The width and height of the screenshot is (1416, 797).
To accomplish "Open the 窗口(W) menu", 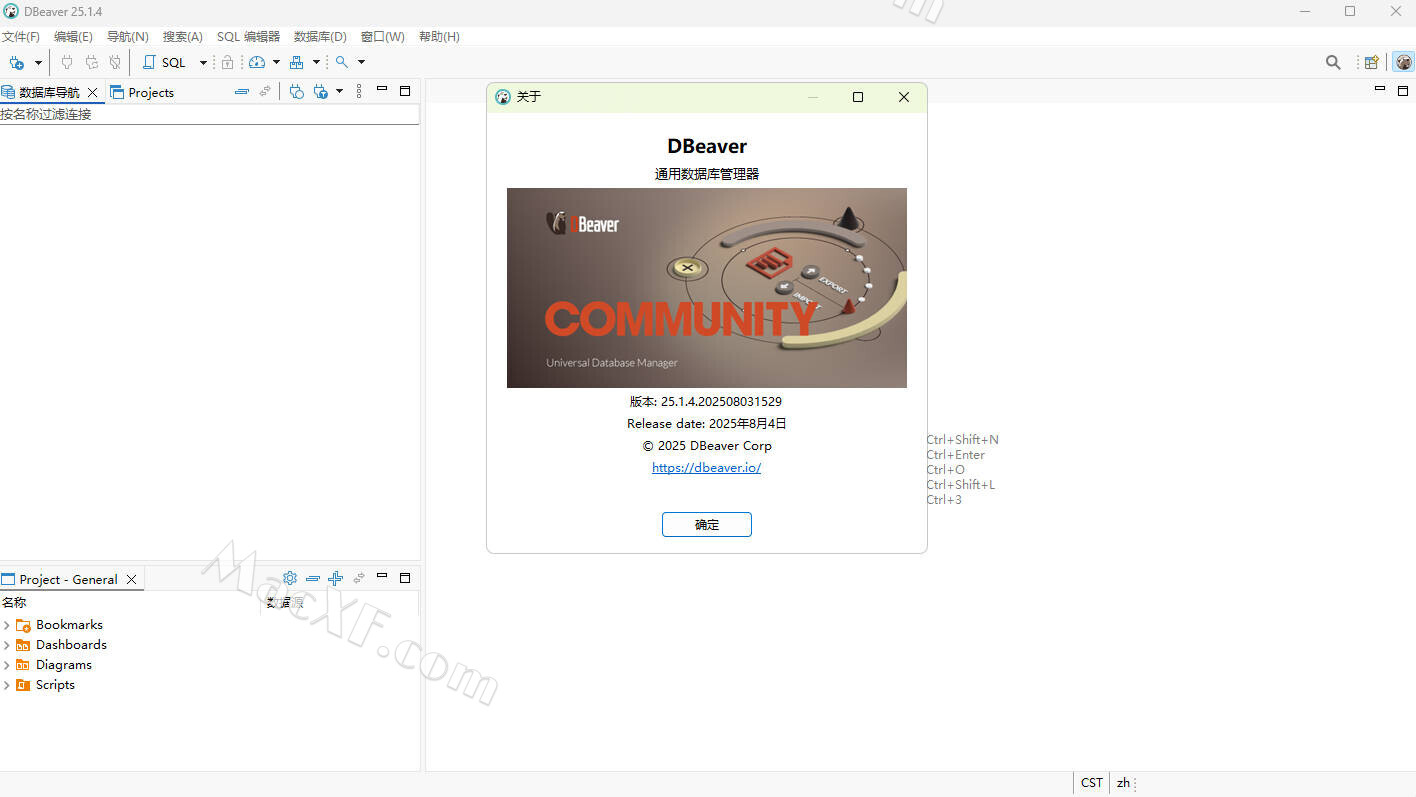I will (x=383, y=36).
